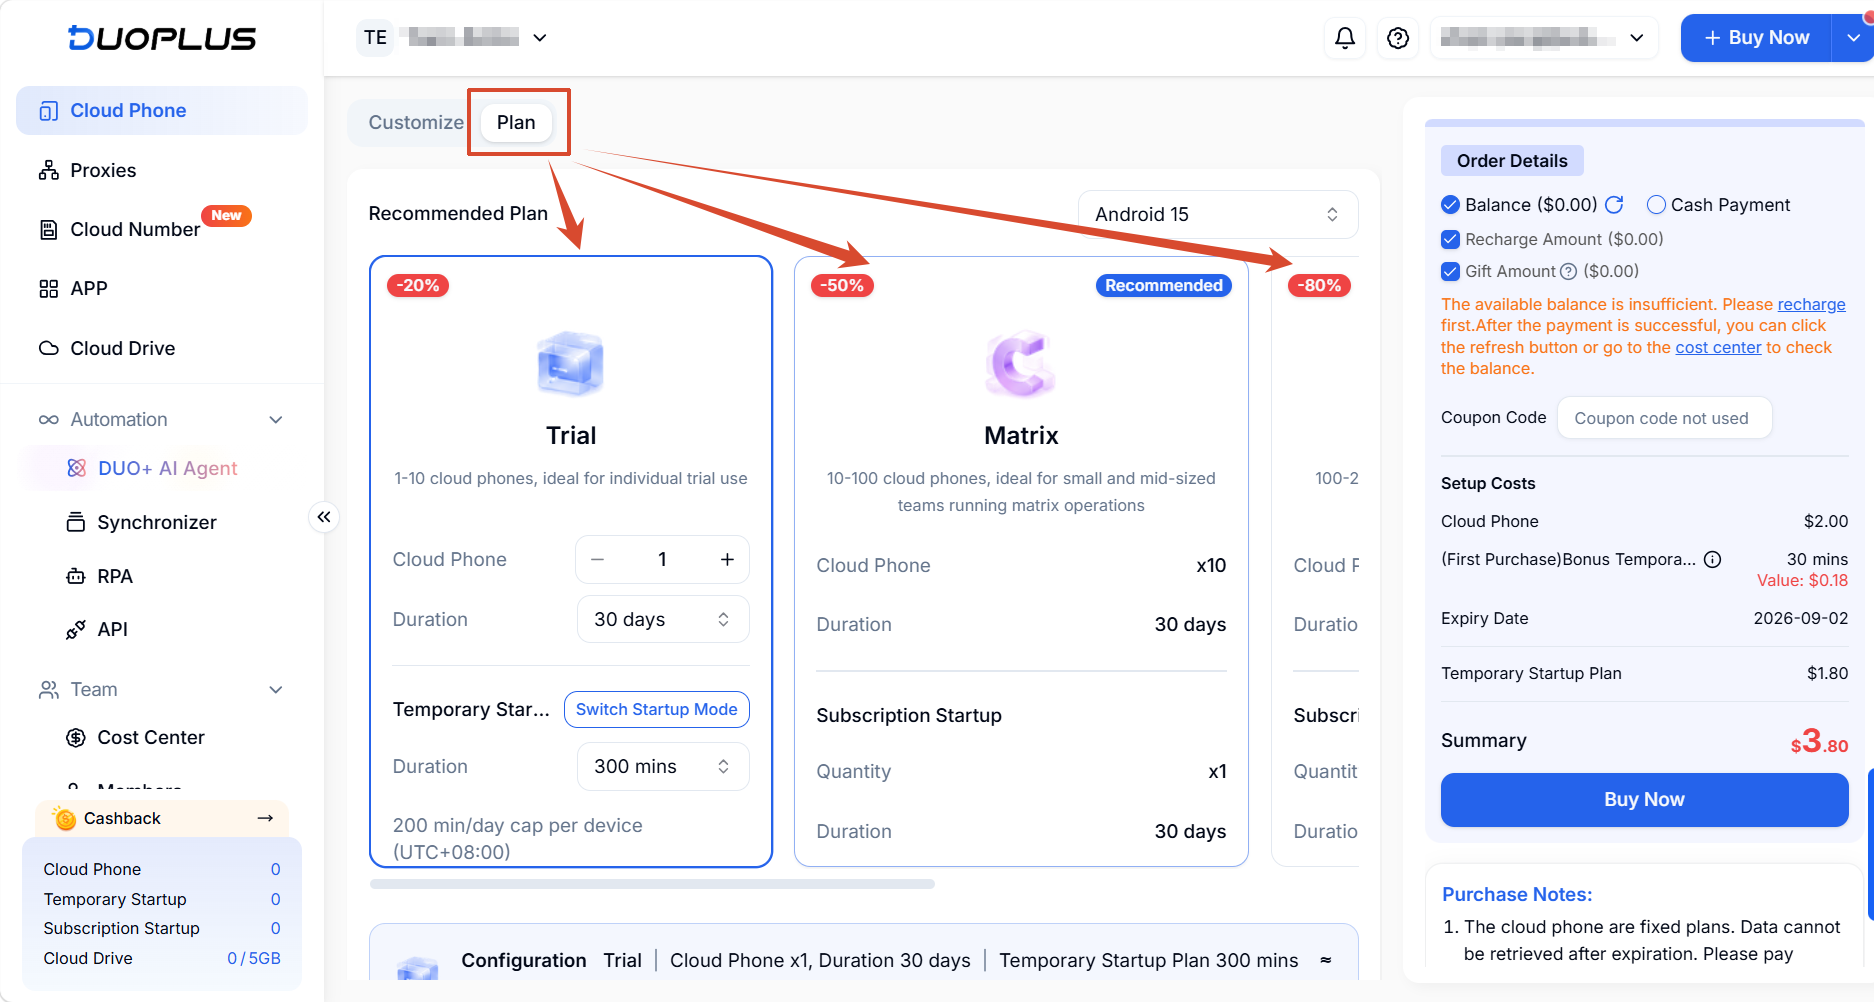The image size is (1874, 1002).
Task: Open the workspace switcher dropdown
Action: (x=540, y=38)
